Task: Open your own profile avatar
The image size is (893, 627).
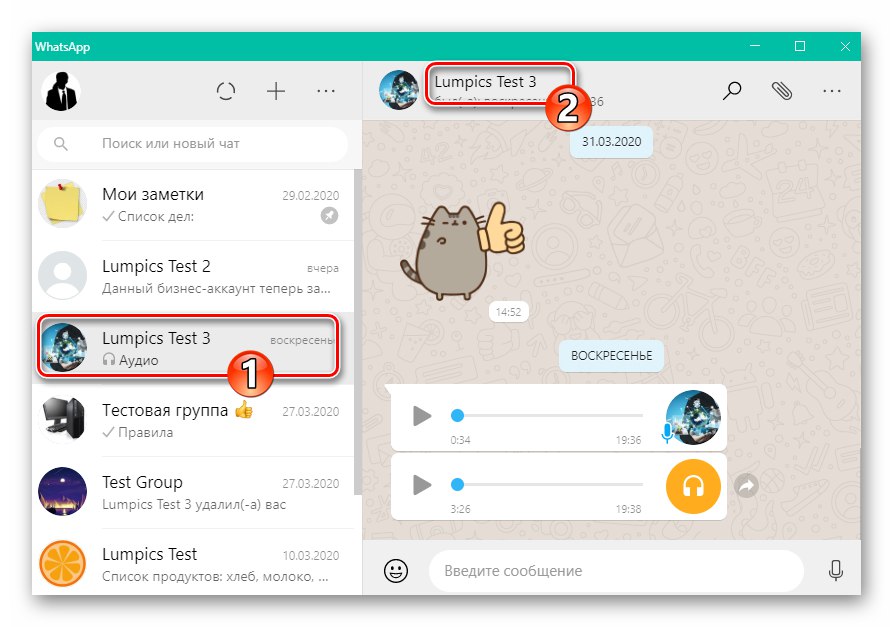Action: tap(61, 91)
